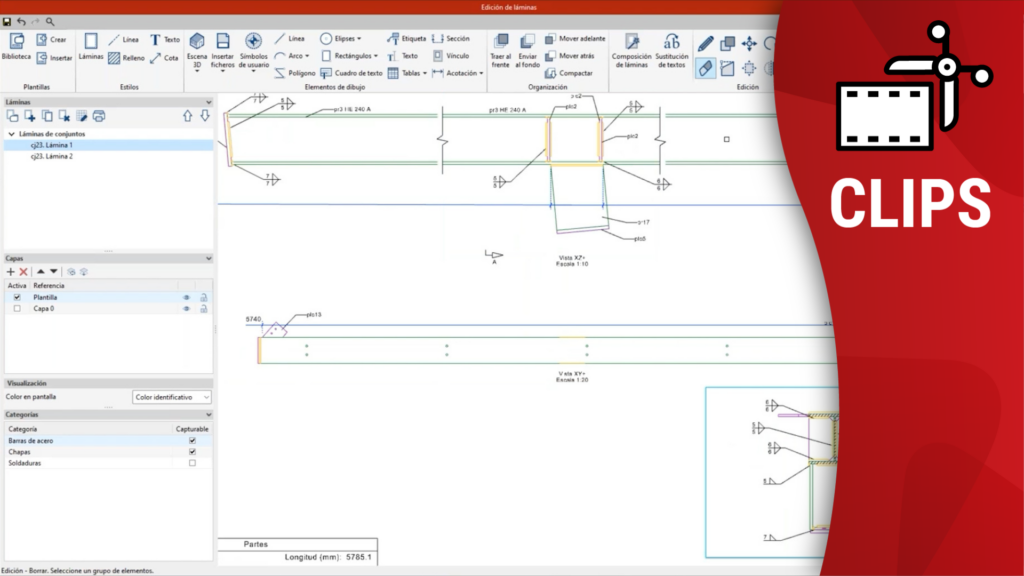Image resolution: width=1024 pixels, height=576 pixels.
Task: Collapse the Láminas de conjuntos tree node
Action: coord(11,133)
